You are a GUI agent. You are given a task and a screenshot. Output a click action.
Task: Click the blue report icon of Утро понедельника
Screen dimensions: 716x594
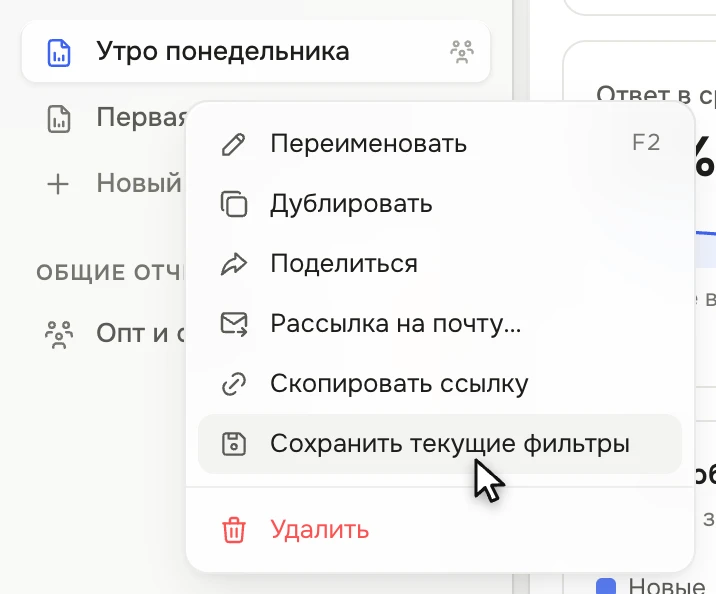click(59, 53)
